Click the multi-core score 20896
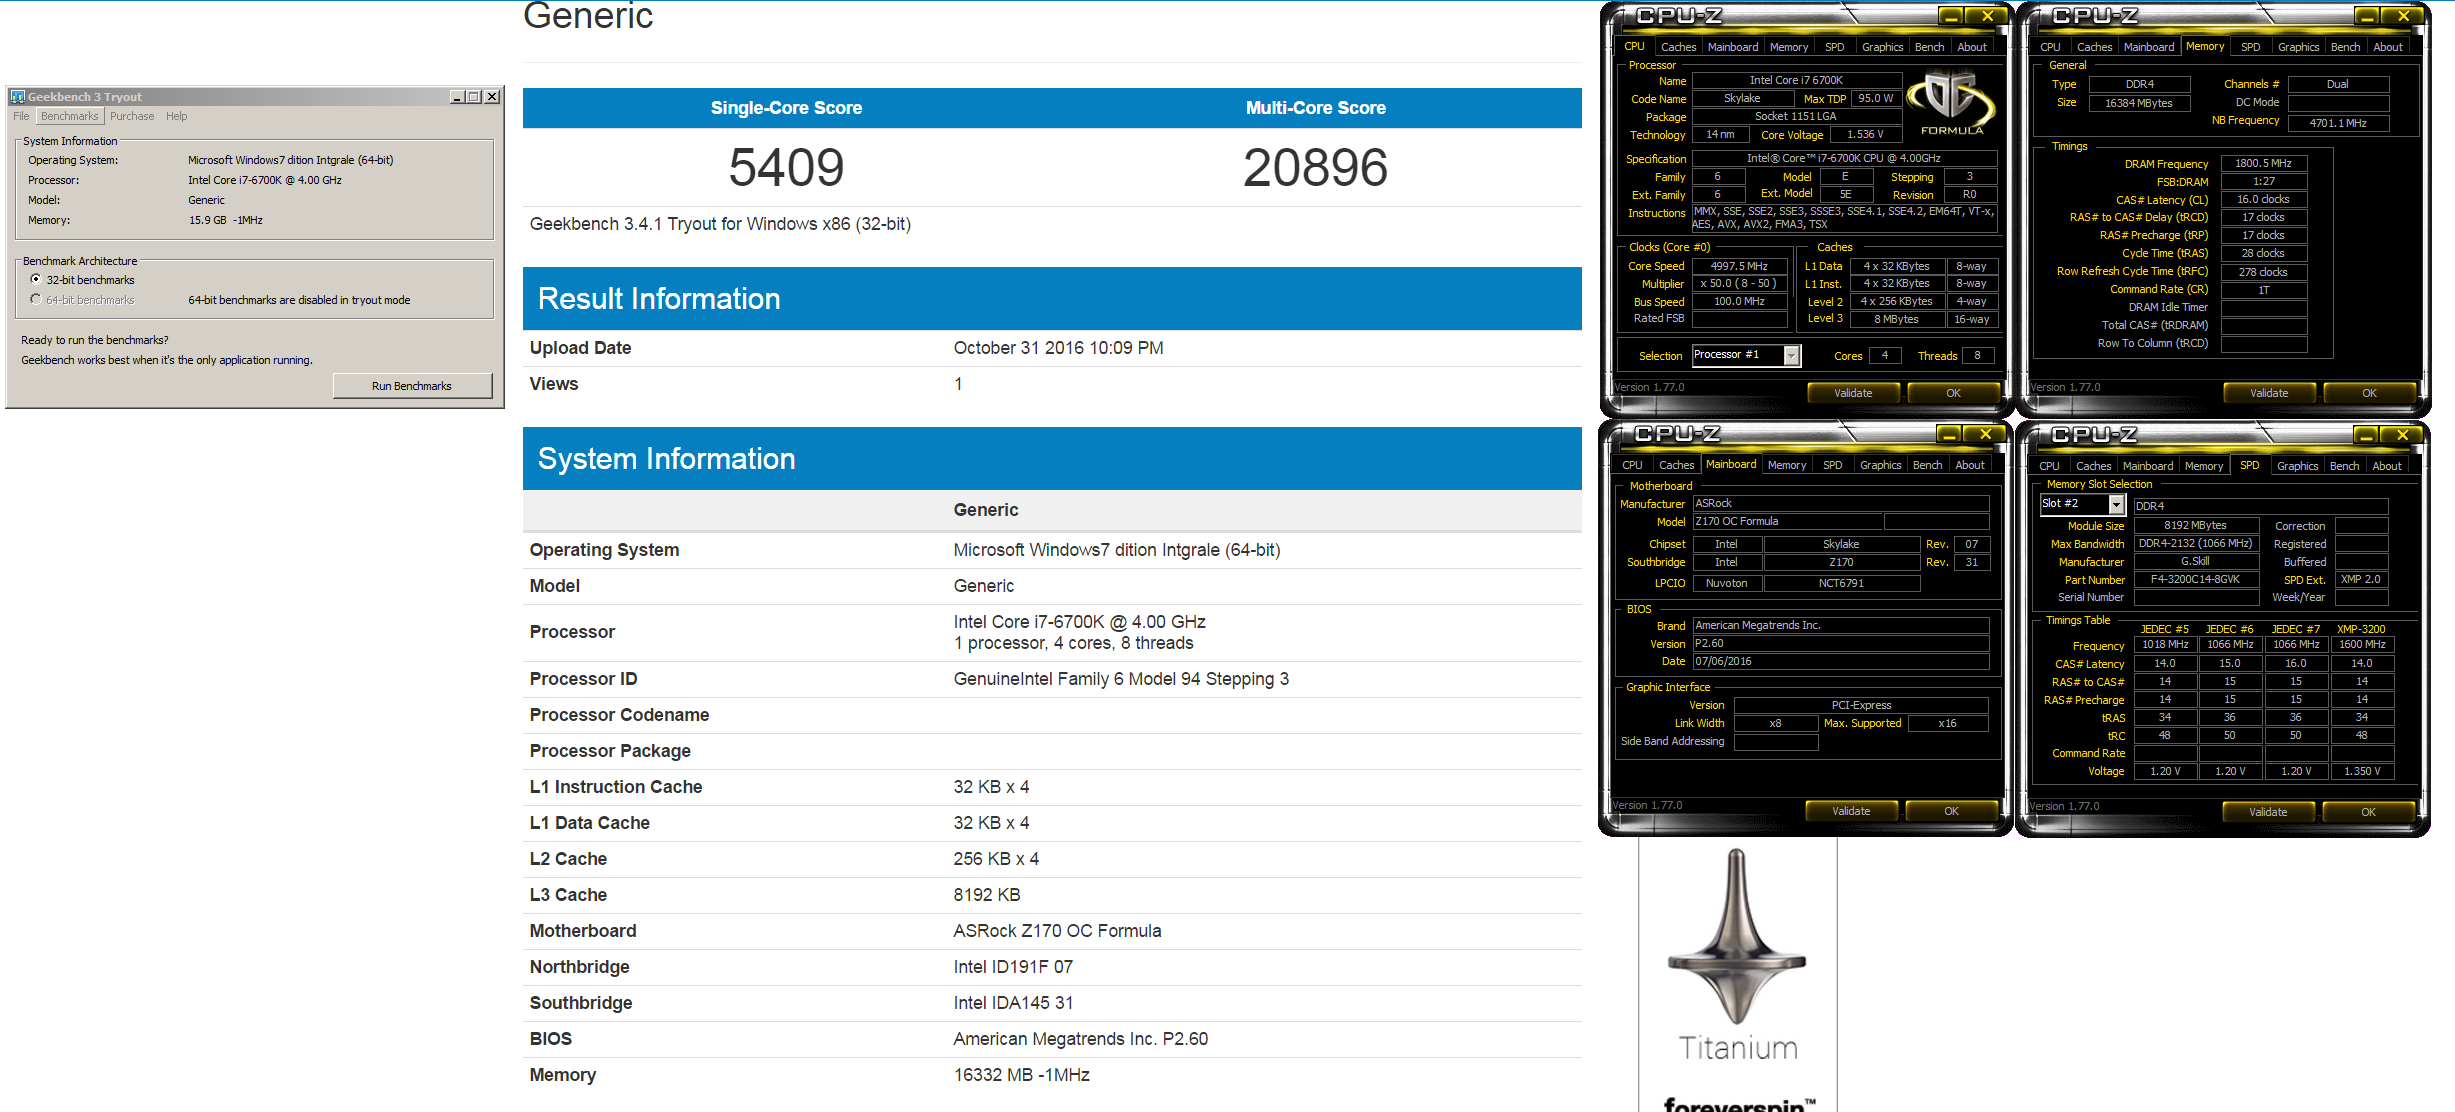The height and width of the screenshot is (1112, 2455). pyautogui.click(x=1315, y=167)
